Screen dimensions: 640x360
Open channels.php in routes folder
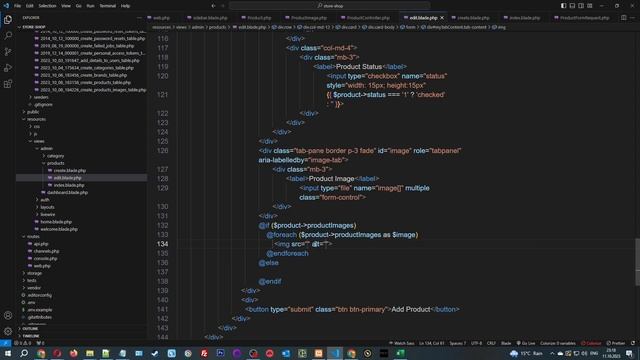[46, 251]
